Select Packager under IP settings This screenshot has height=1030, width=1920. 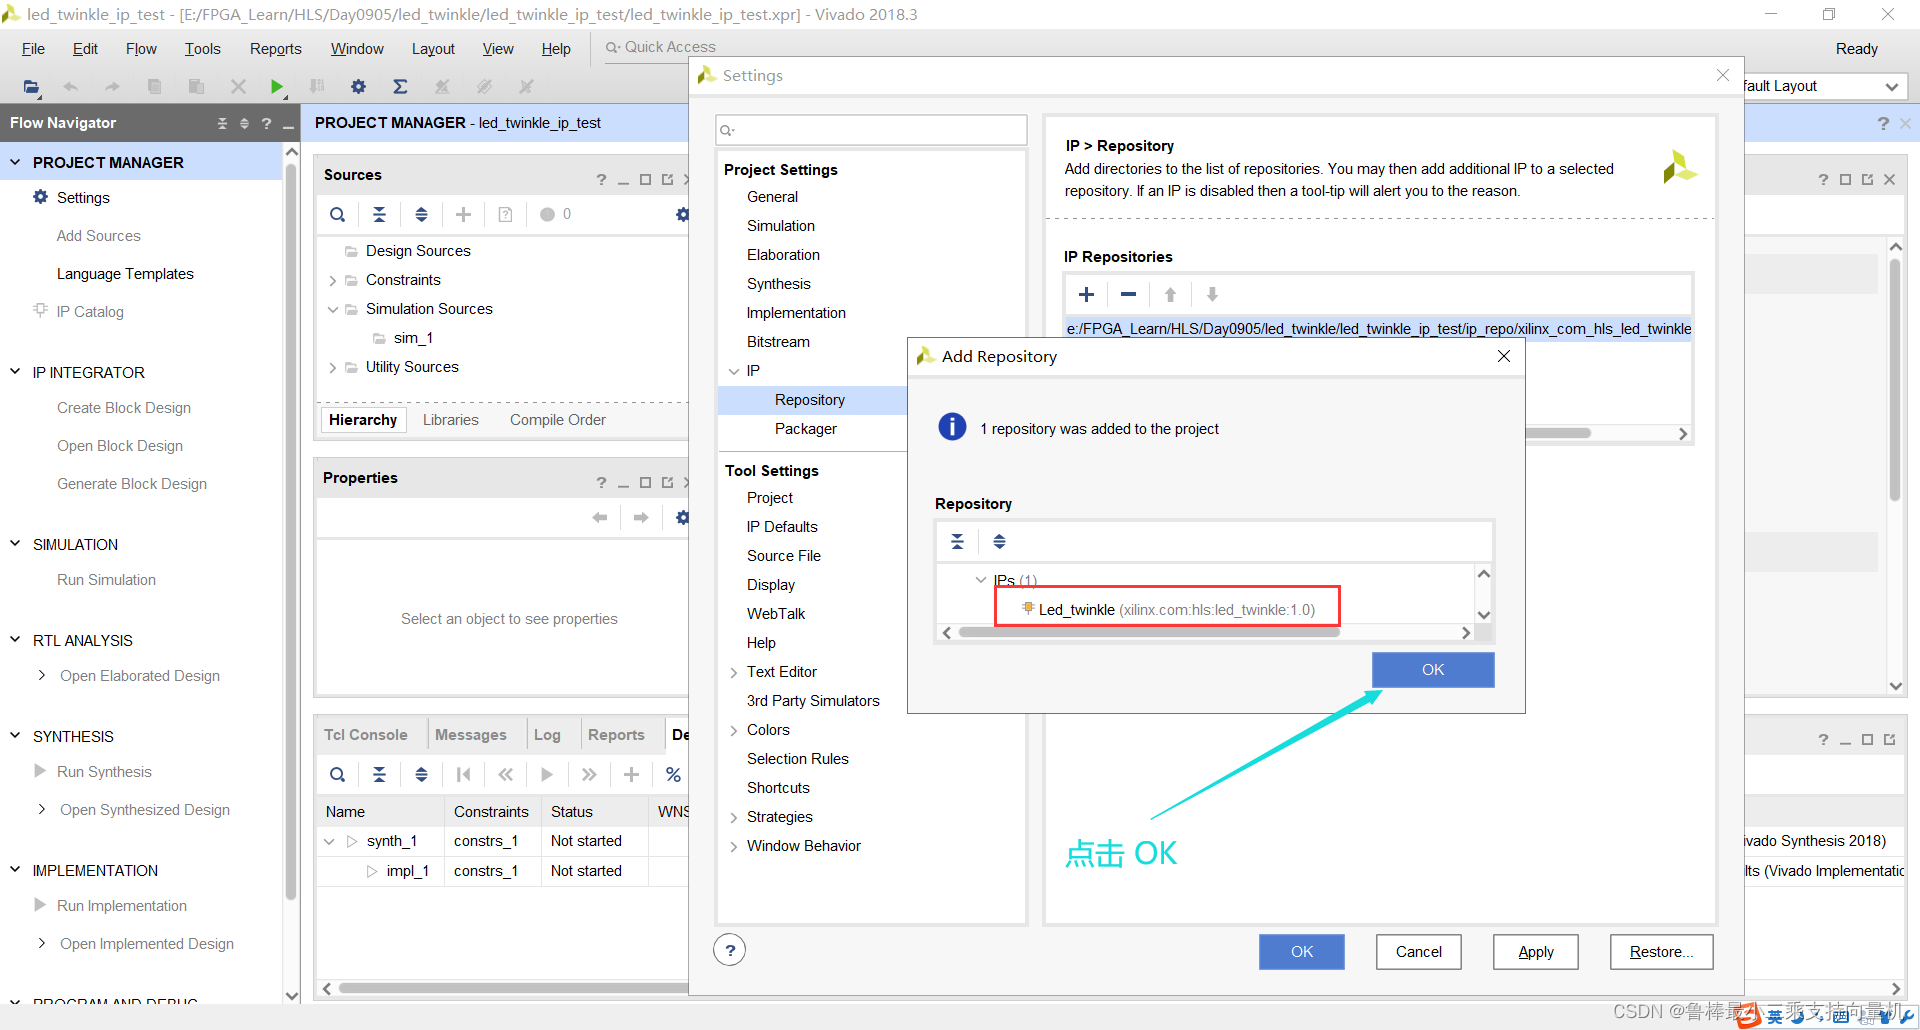pyautogui.click(x=806, y=429)
